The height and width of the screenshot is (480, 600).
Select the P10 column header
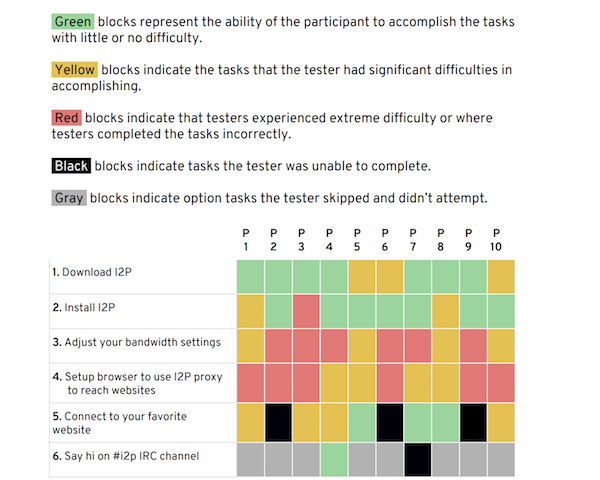point(497,239)
